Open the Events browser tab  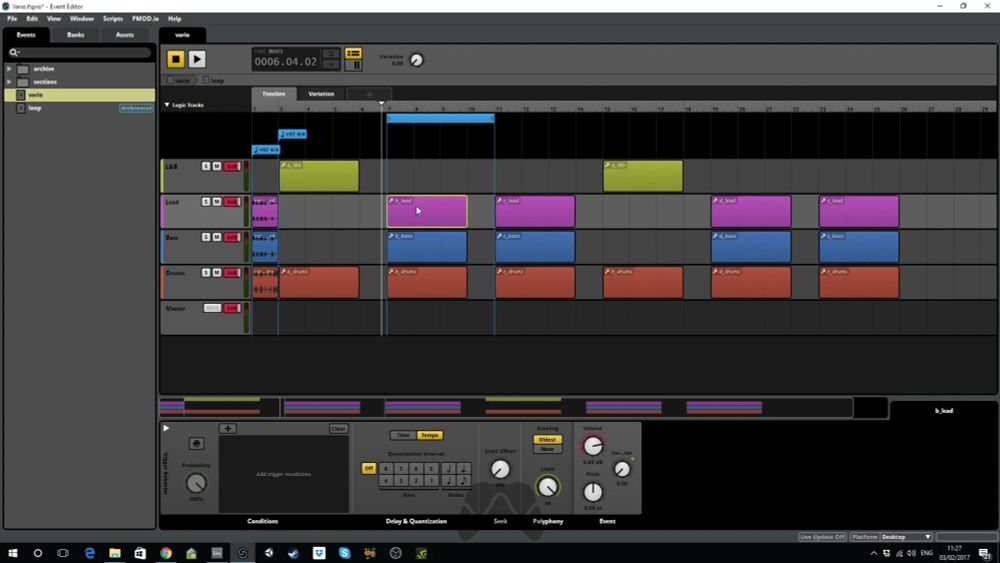26,34
